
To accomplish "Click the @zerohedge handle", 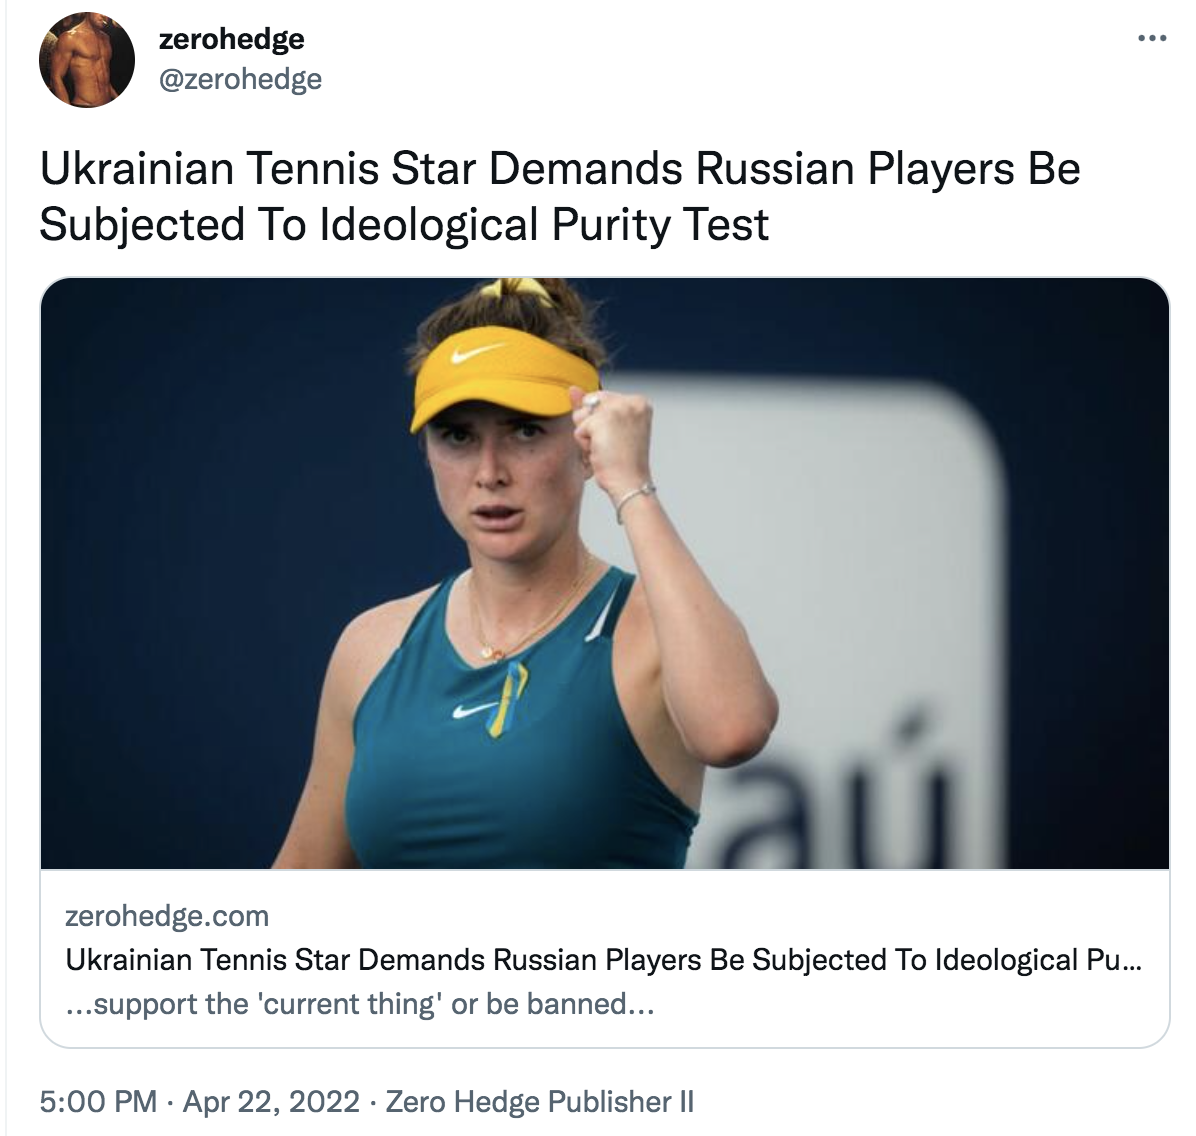I will [240, 79].
